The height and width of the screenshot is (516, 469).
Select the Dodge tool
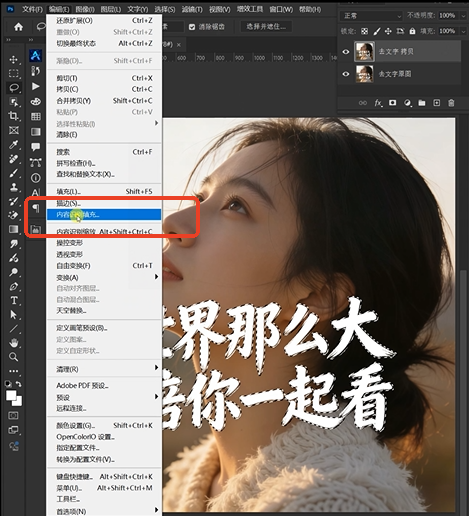pos(13,272)
